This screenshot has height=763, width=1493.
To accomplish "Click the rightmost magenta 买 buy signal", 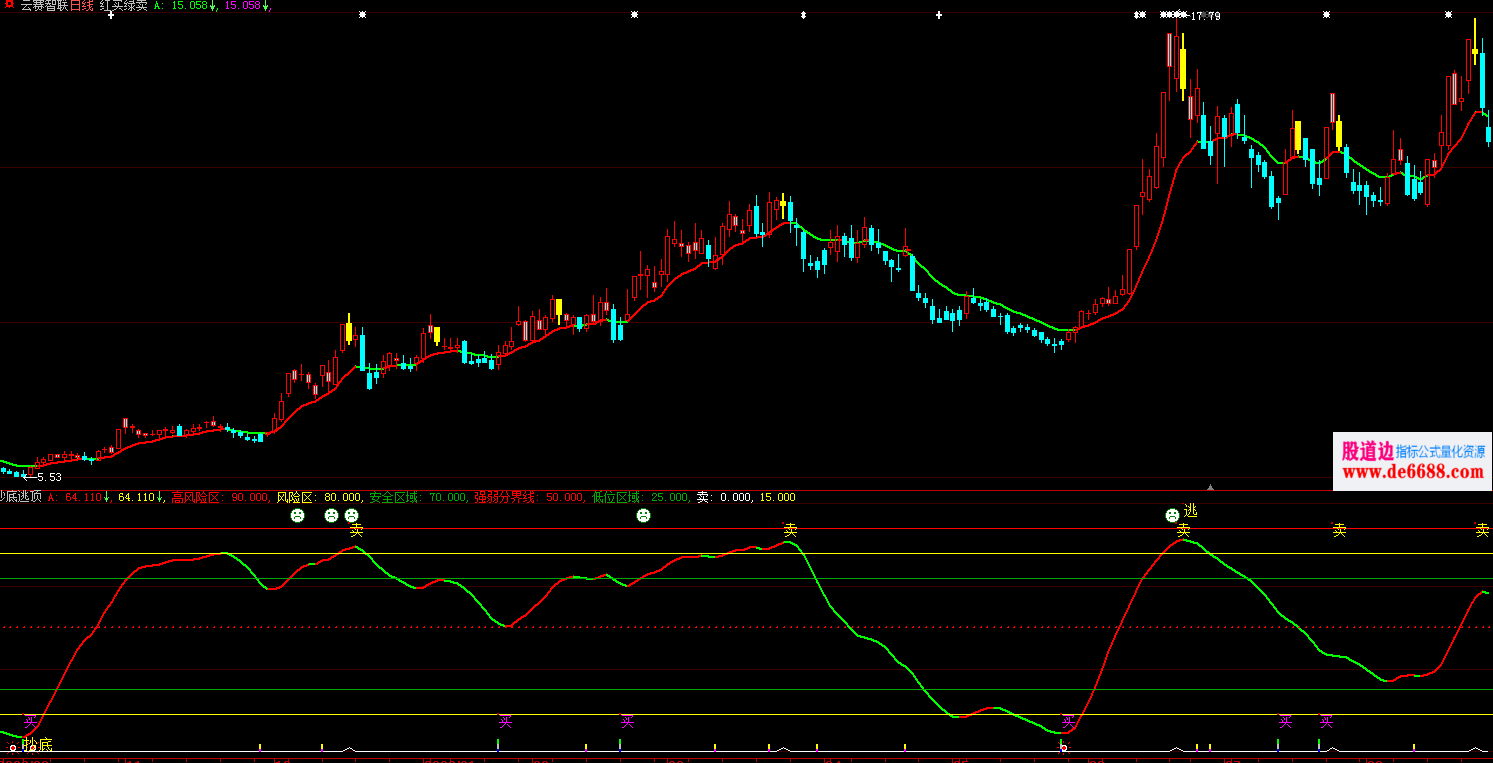I will point(1326,722).
